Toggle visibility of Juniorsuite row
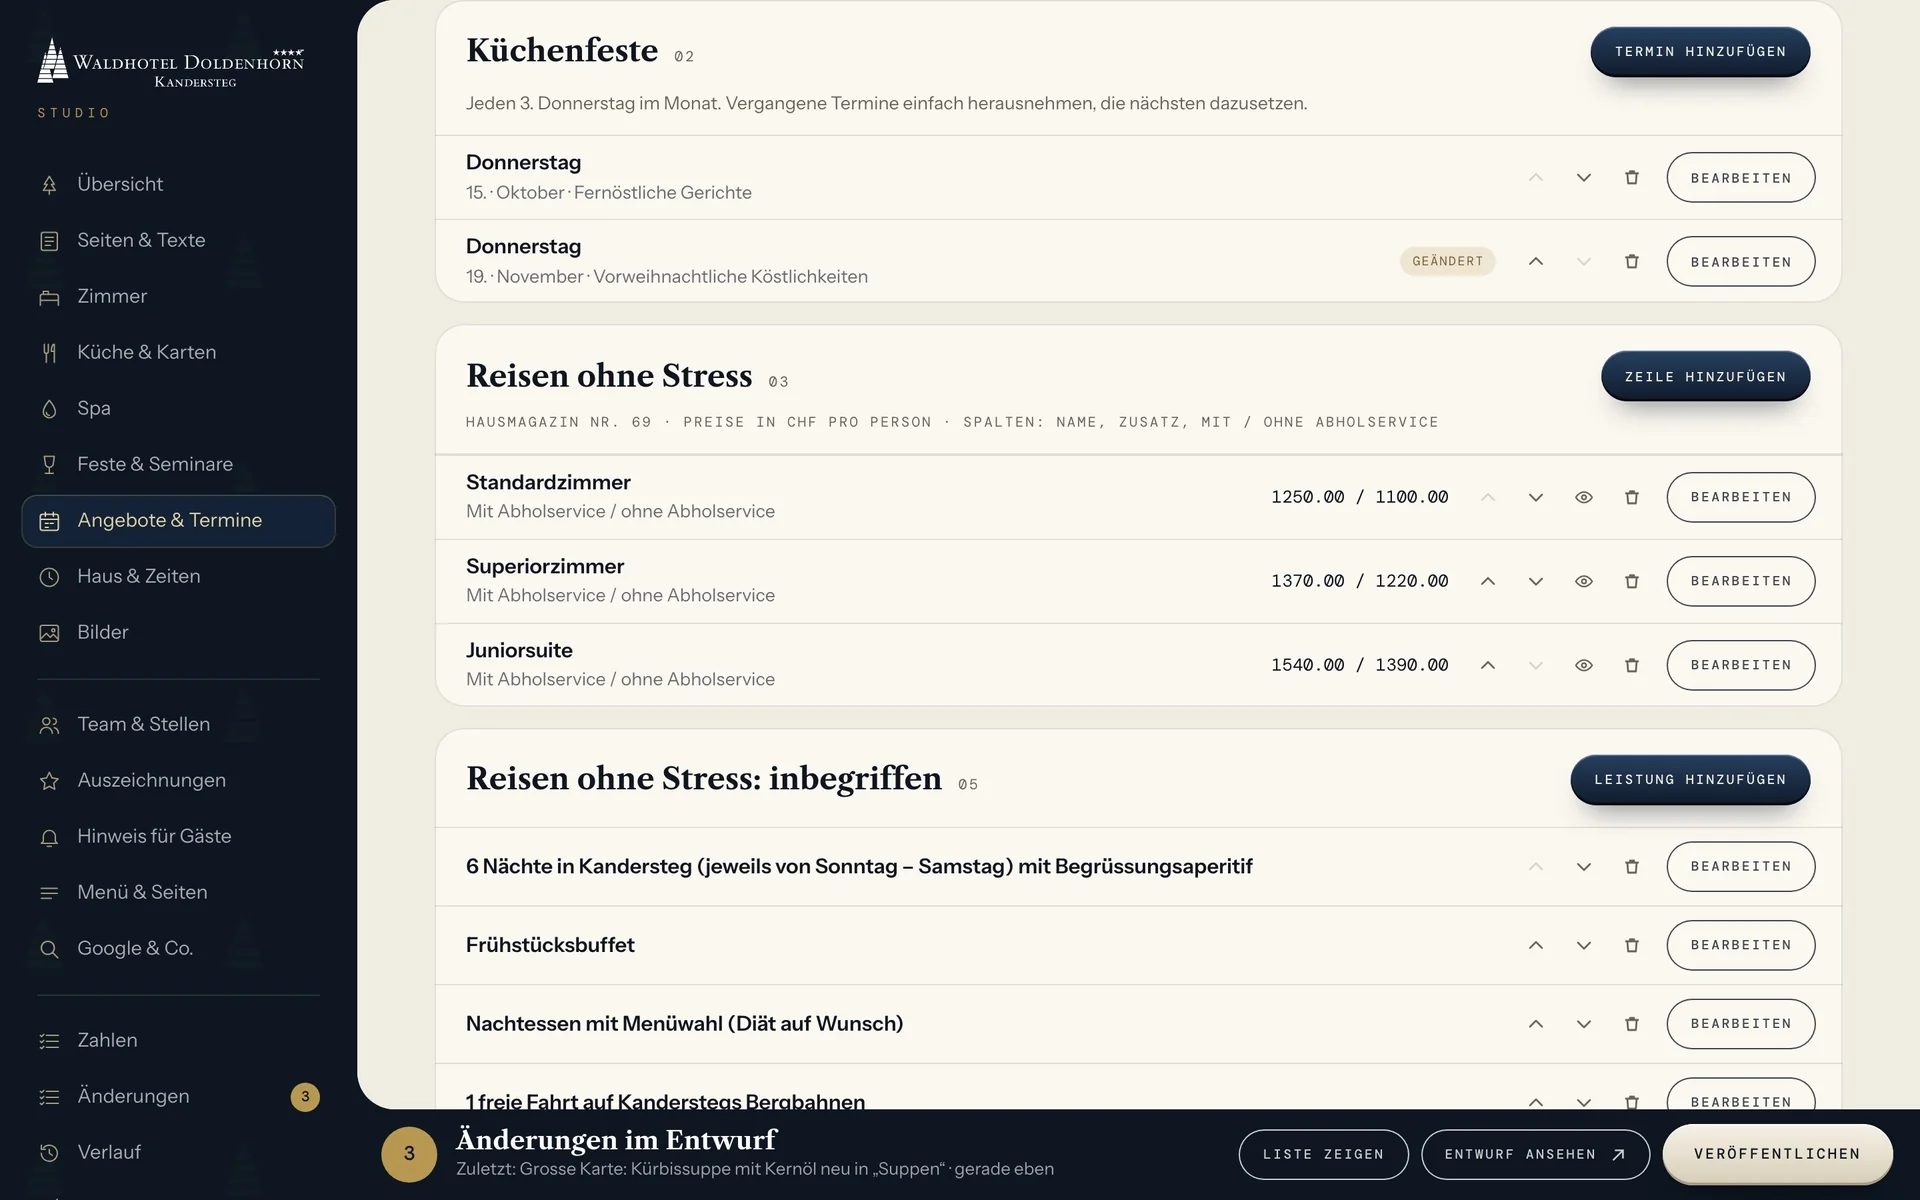This screenshot has width=1920, height=1200. pyautogui.click(x=1584, y=666)
